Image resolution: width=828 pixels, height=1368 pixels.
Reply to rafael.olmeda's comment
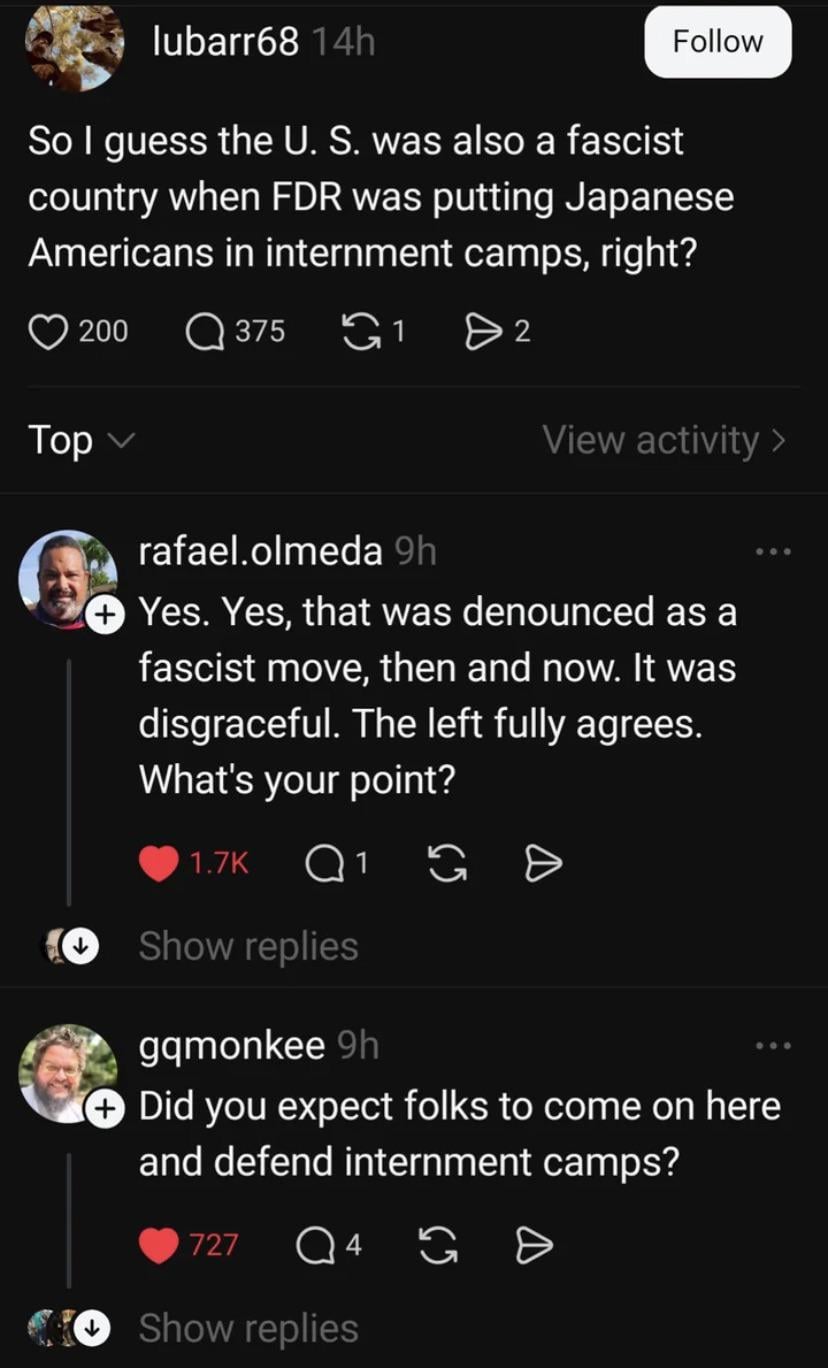click(322, 864)
